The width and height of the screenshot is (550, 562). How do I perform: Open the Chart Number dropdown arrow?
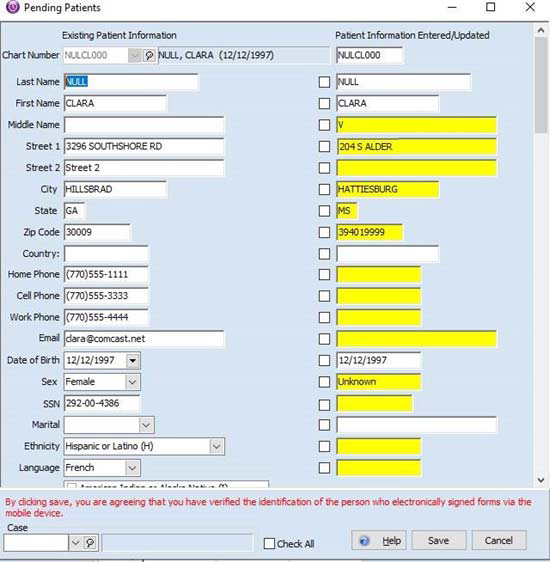pyautogui.click(x=134, y=56)
